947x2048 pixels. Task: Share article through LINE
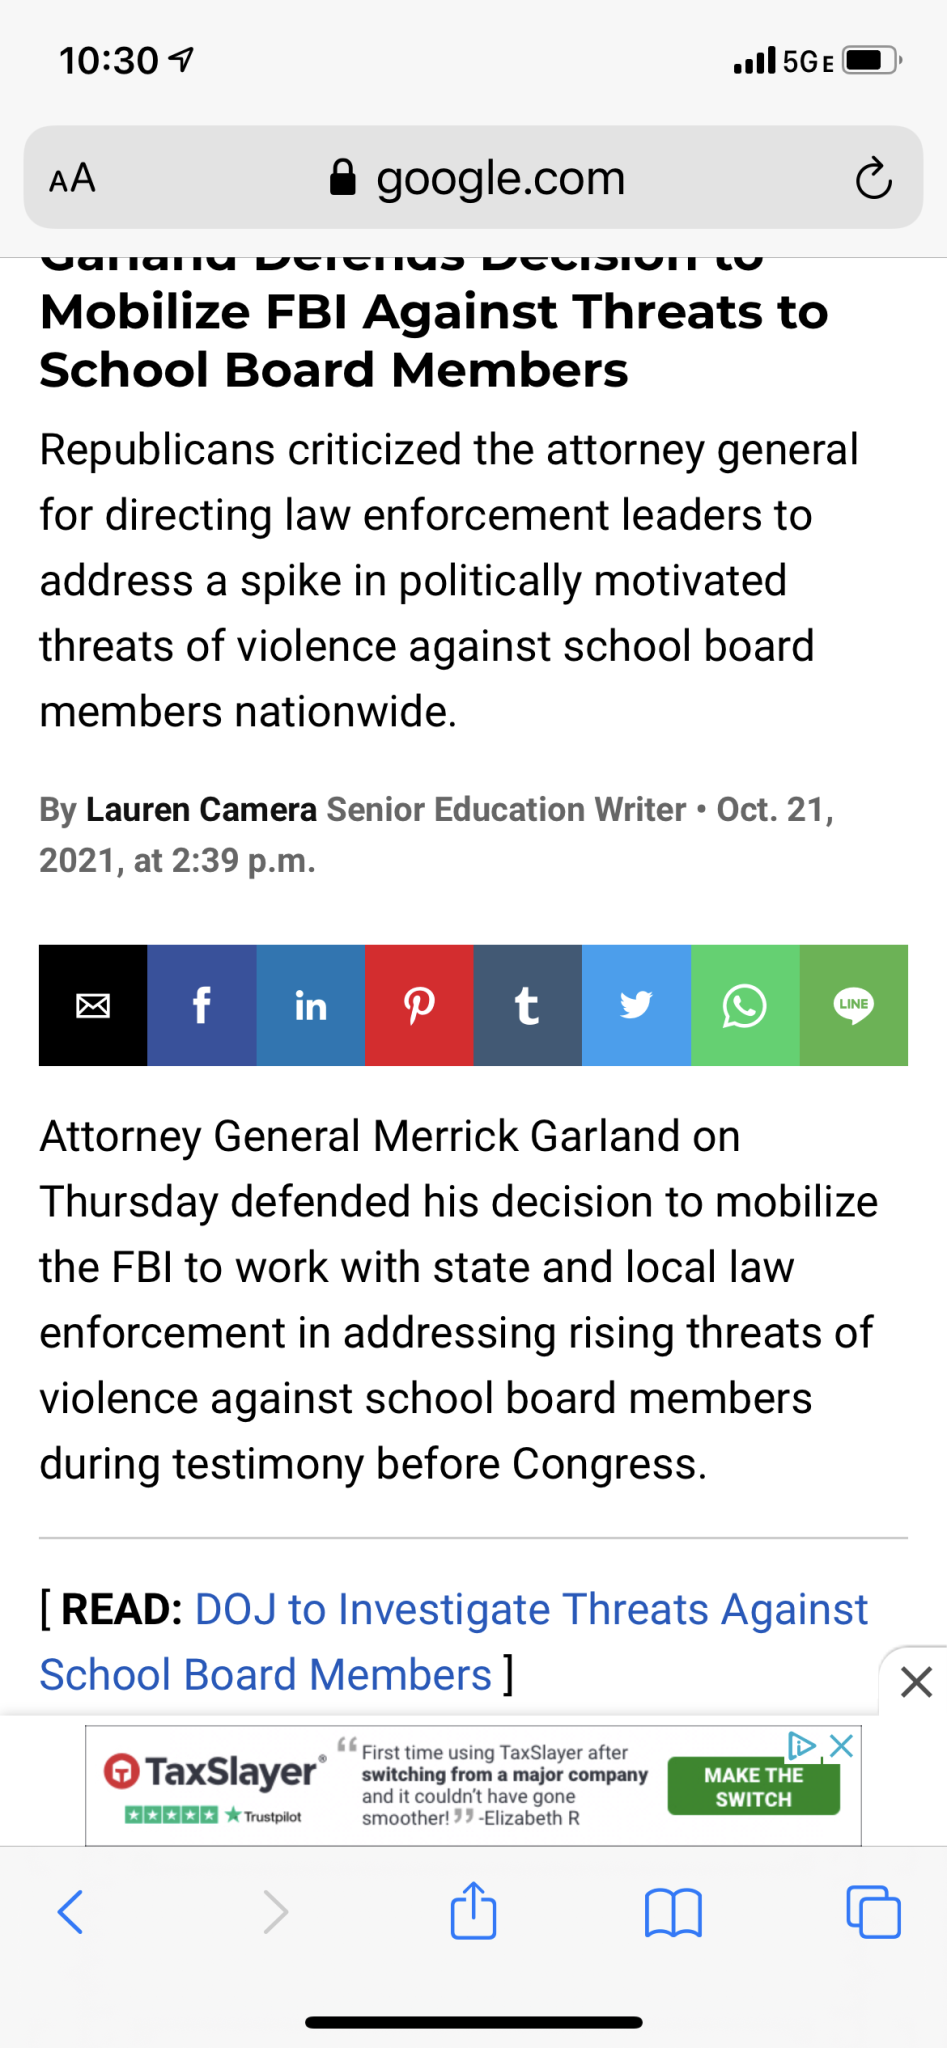(854, 1005)
